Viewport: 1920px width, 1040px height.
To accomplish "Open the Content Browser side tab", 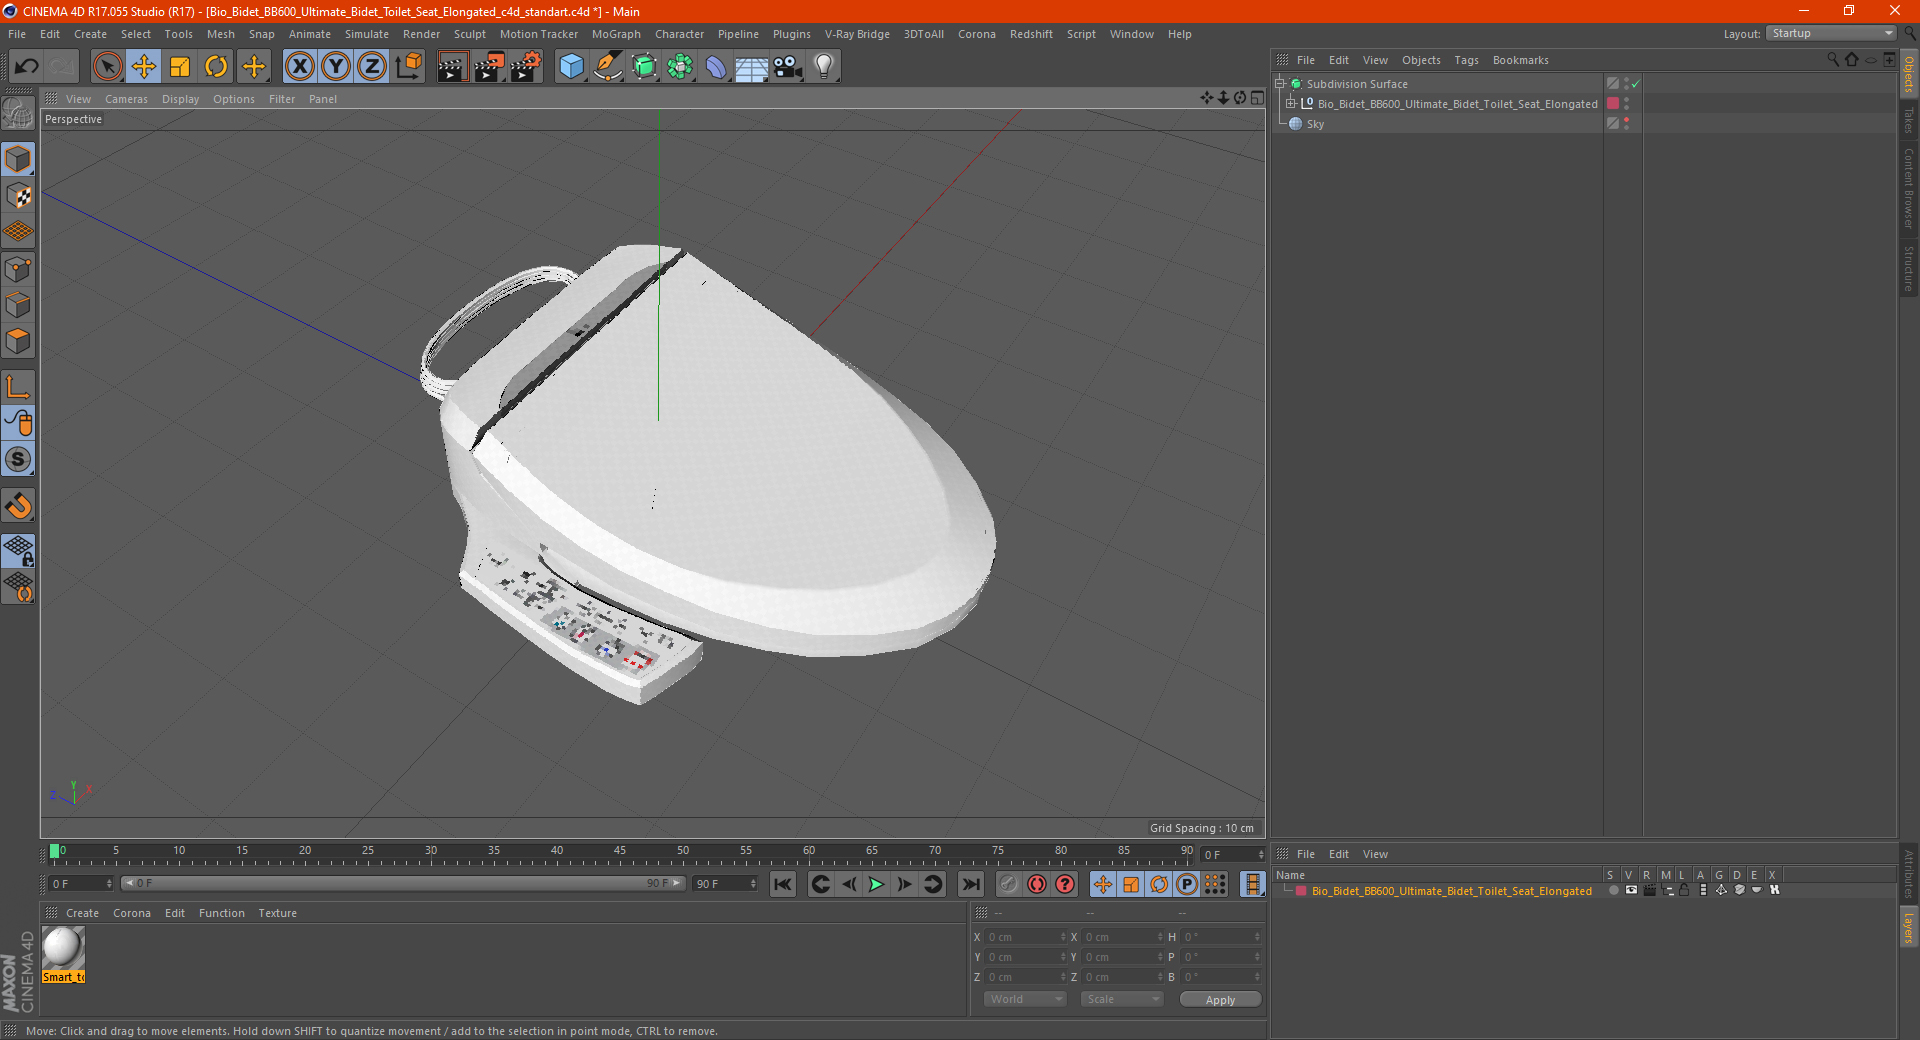I will click(x=1909, y=189).
